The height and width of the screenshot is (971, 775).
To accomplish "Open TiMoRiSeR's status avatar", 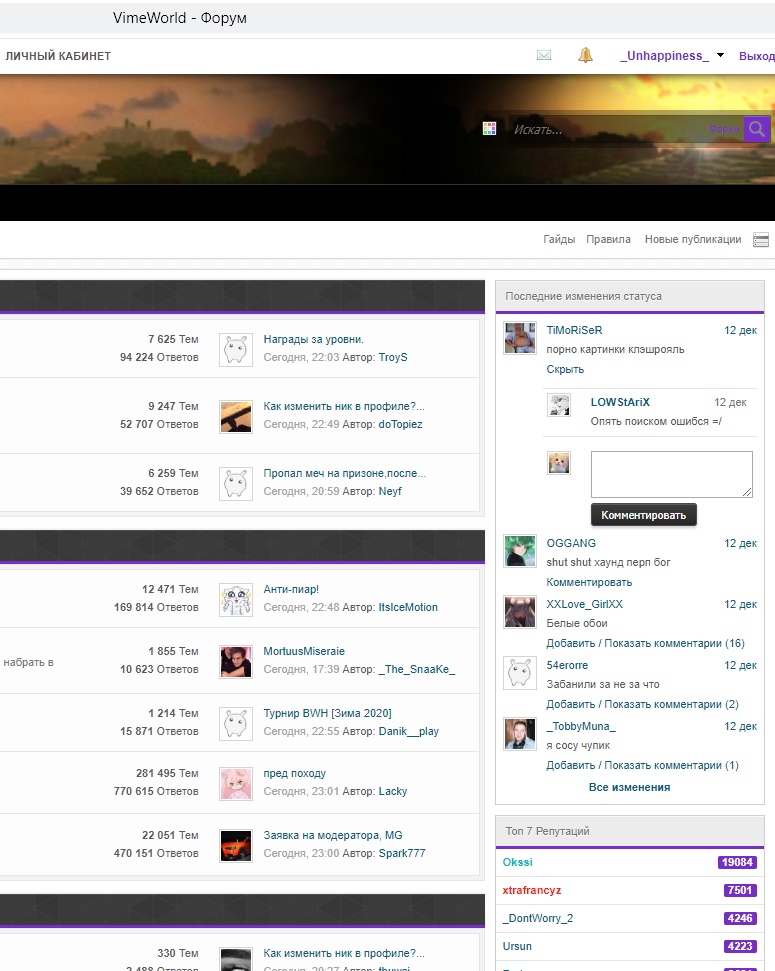I will 520,338.
